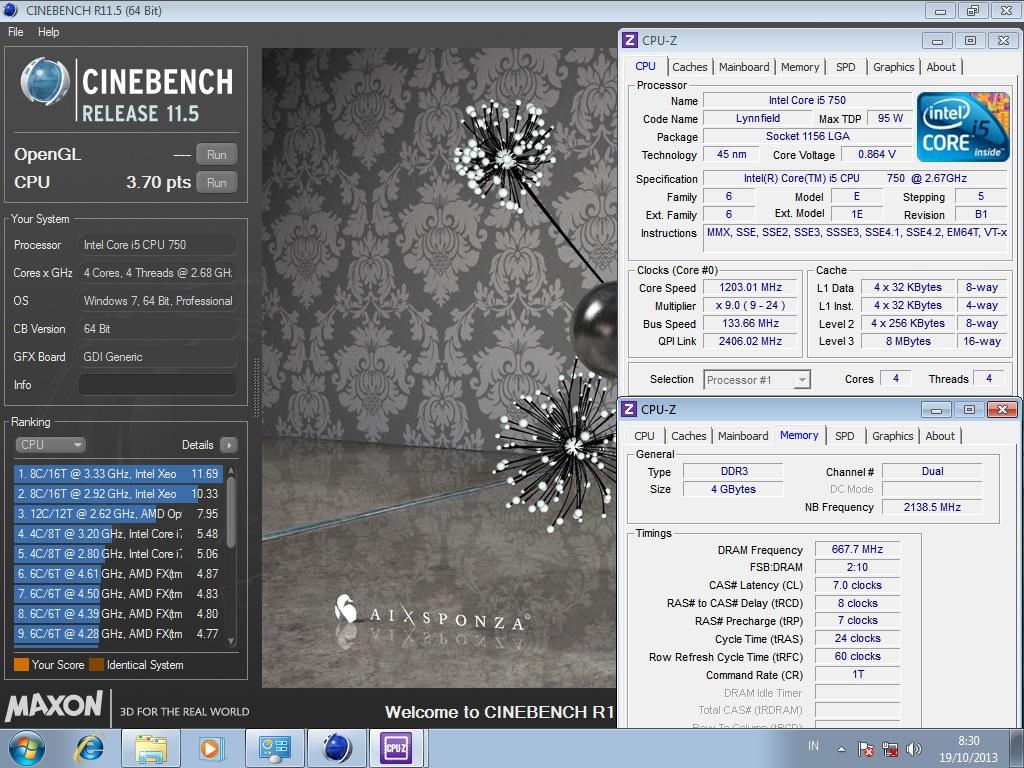Click the 3.70 pts CPU score
This screenshot has width=1024, height=768.
pos(158,182)
